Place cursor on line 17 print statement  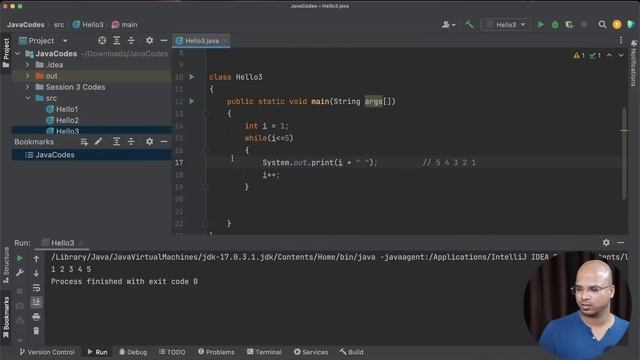(320, 162)
